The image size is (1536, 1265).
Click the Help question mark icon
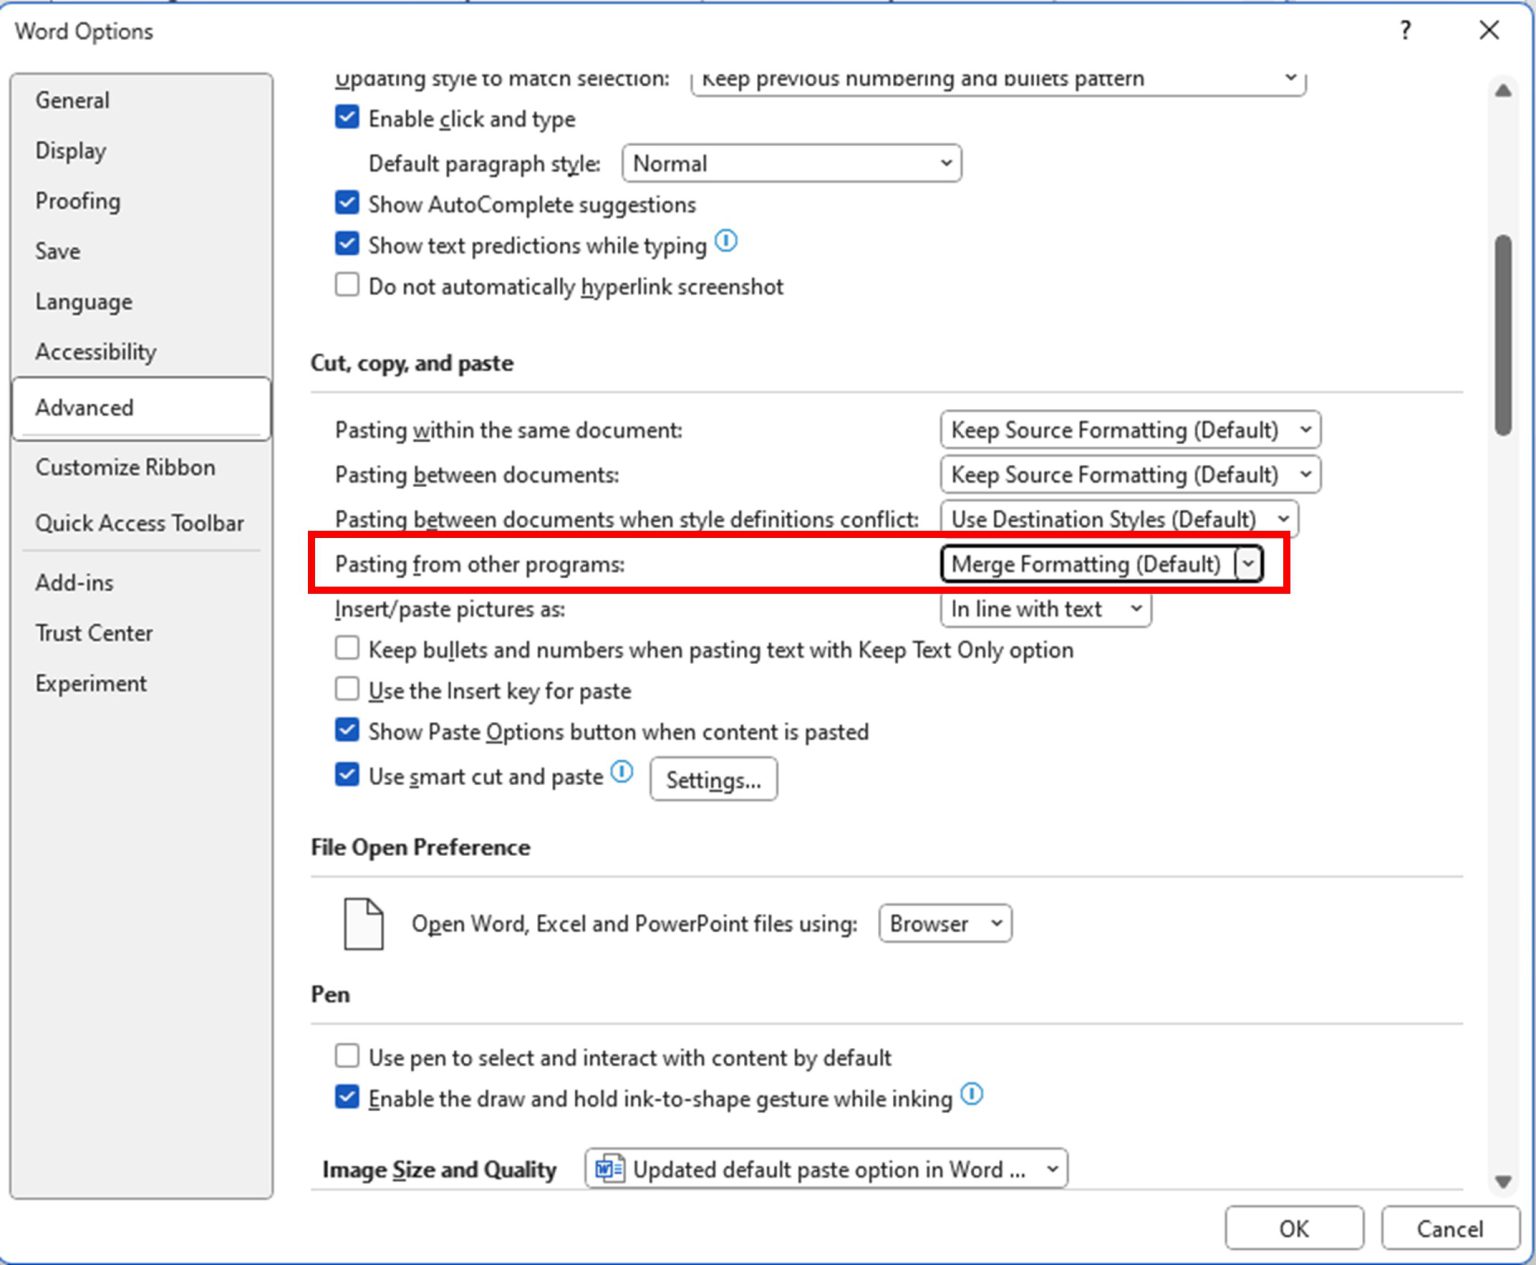click(1404, 31)
